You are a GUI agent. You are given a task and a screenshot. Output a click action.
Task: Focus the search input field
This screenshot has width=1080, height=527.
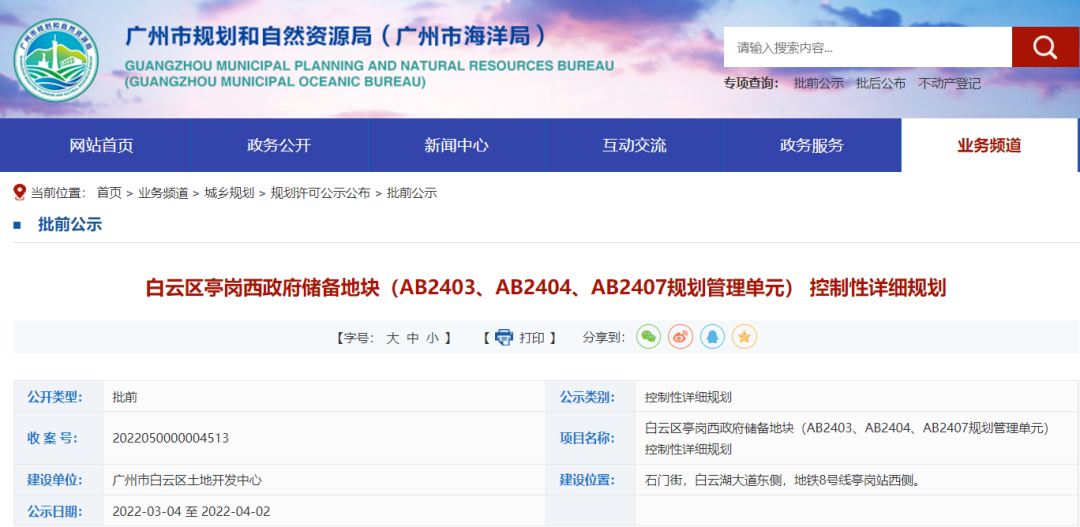coord(868,48)
